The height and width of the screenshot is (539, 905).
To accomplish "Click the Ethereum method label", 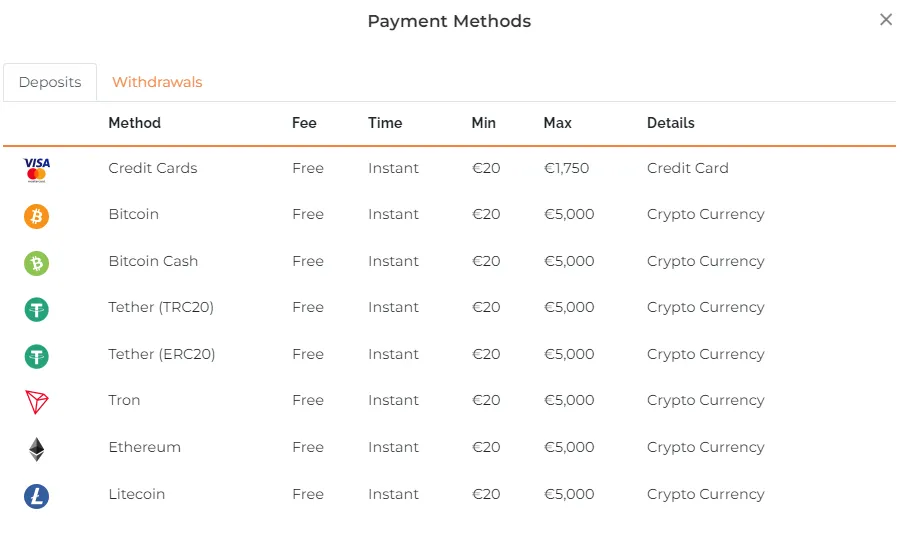I will (x=144, y=447).
